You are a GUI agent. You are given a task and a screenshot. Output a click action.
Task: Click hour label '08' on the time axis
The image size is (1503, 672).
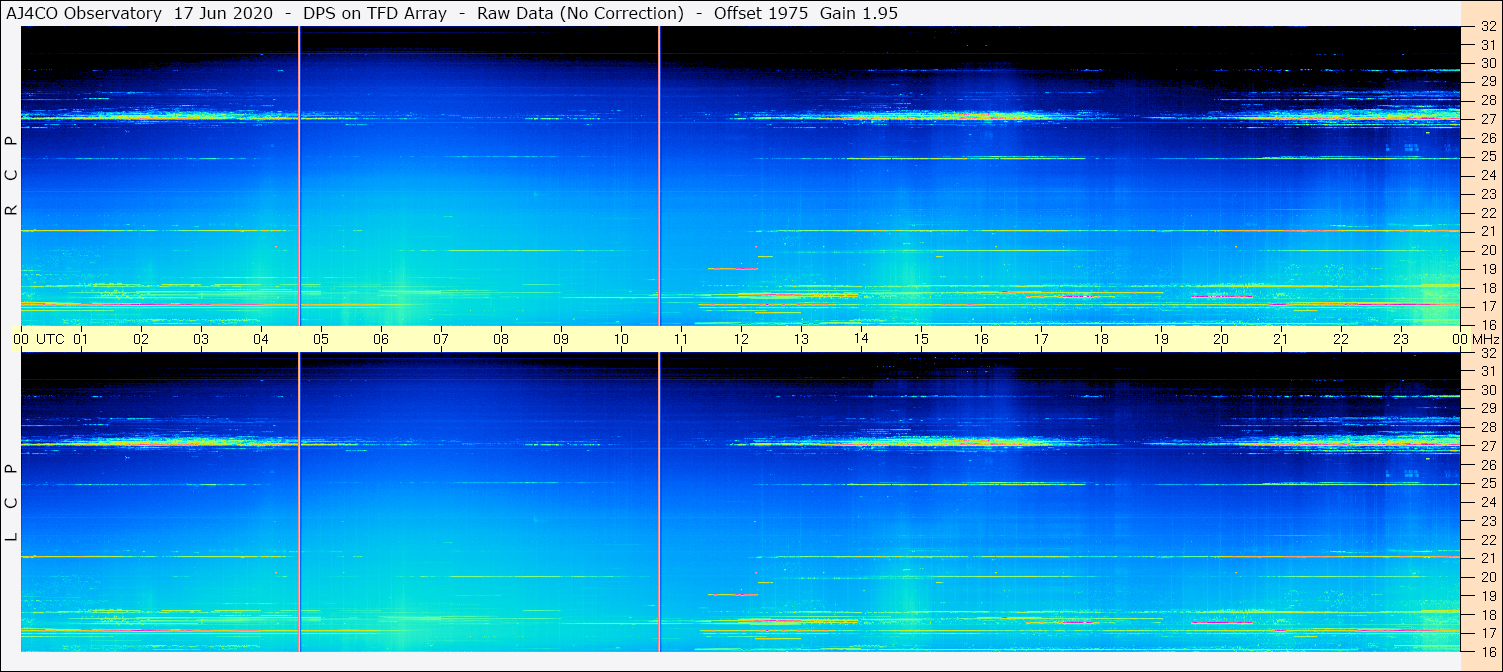[x=501, y=339]
